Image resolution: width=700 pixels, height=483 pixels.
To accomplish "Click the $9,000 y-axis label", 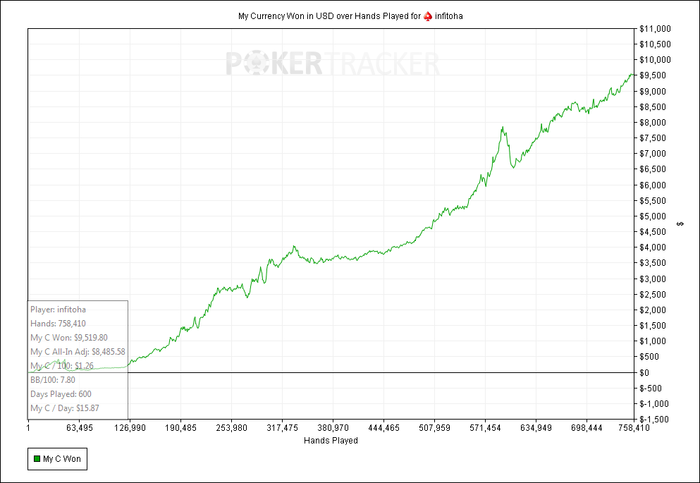I will 653,92.
